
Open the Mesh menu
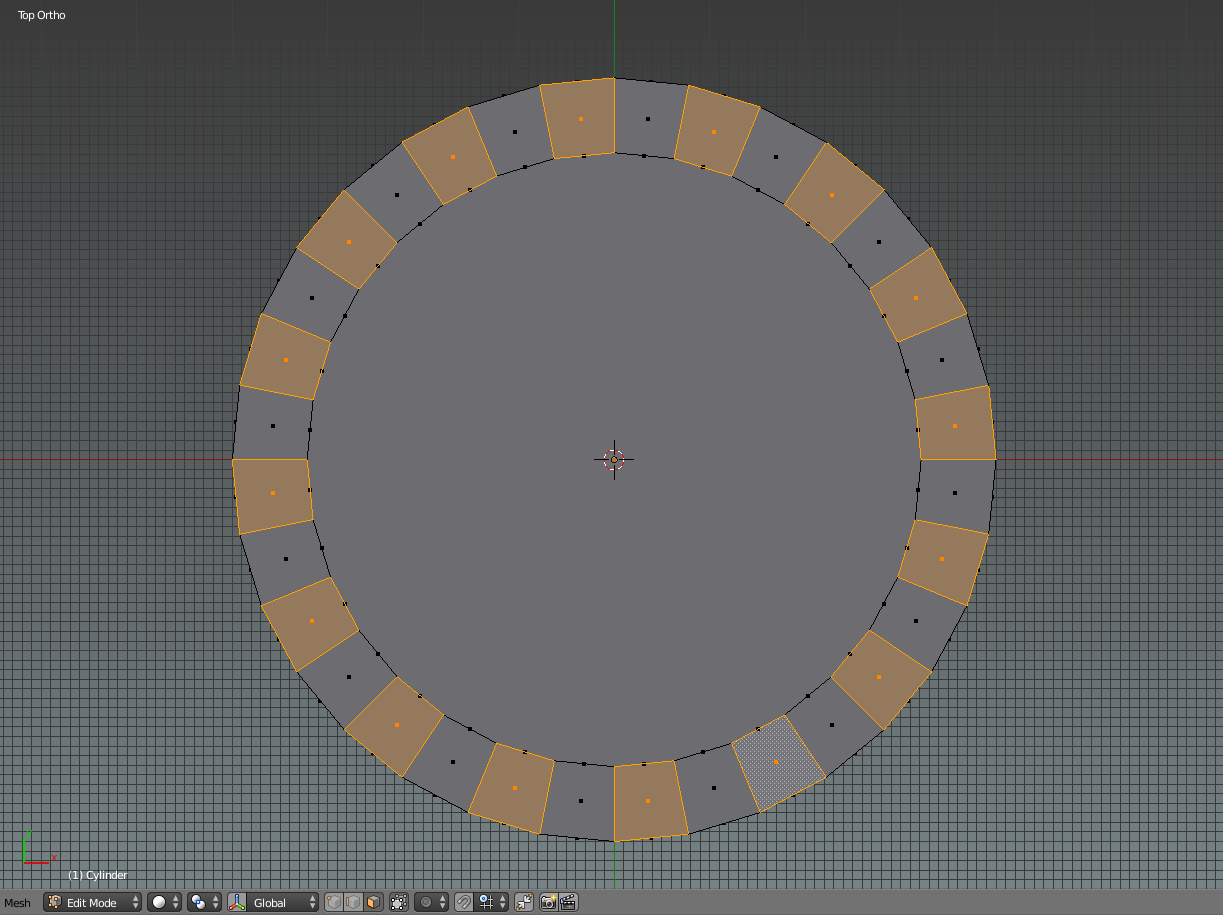coord(17,903)
